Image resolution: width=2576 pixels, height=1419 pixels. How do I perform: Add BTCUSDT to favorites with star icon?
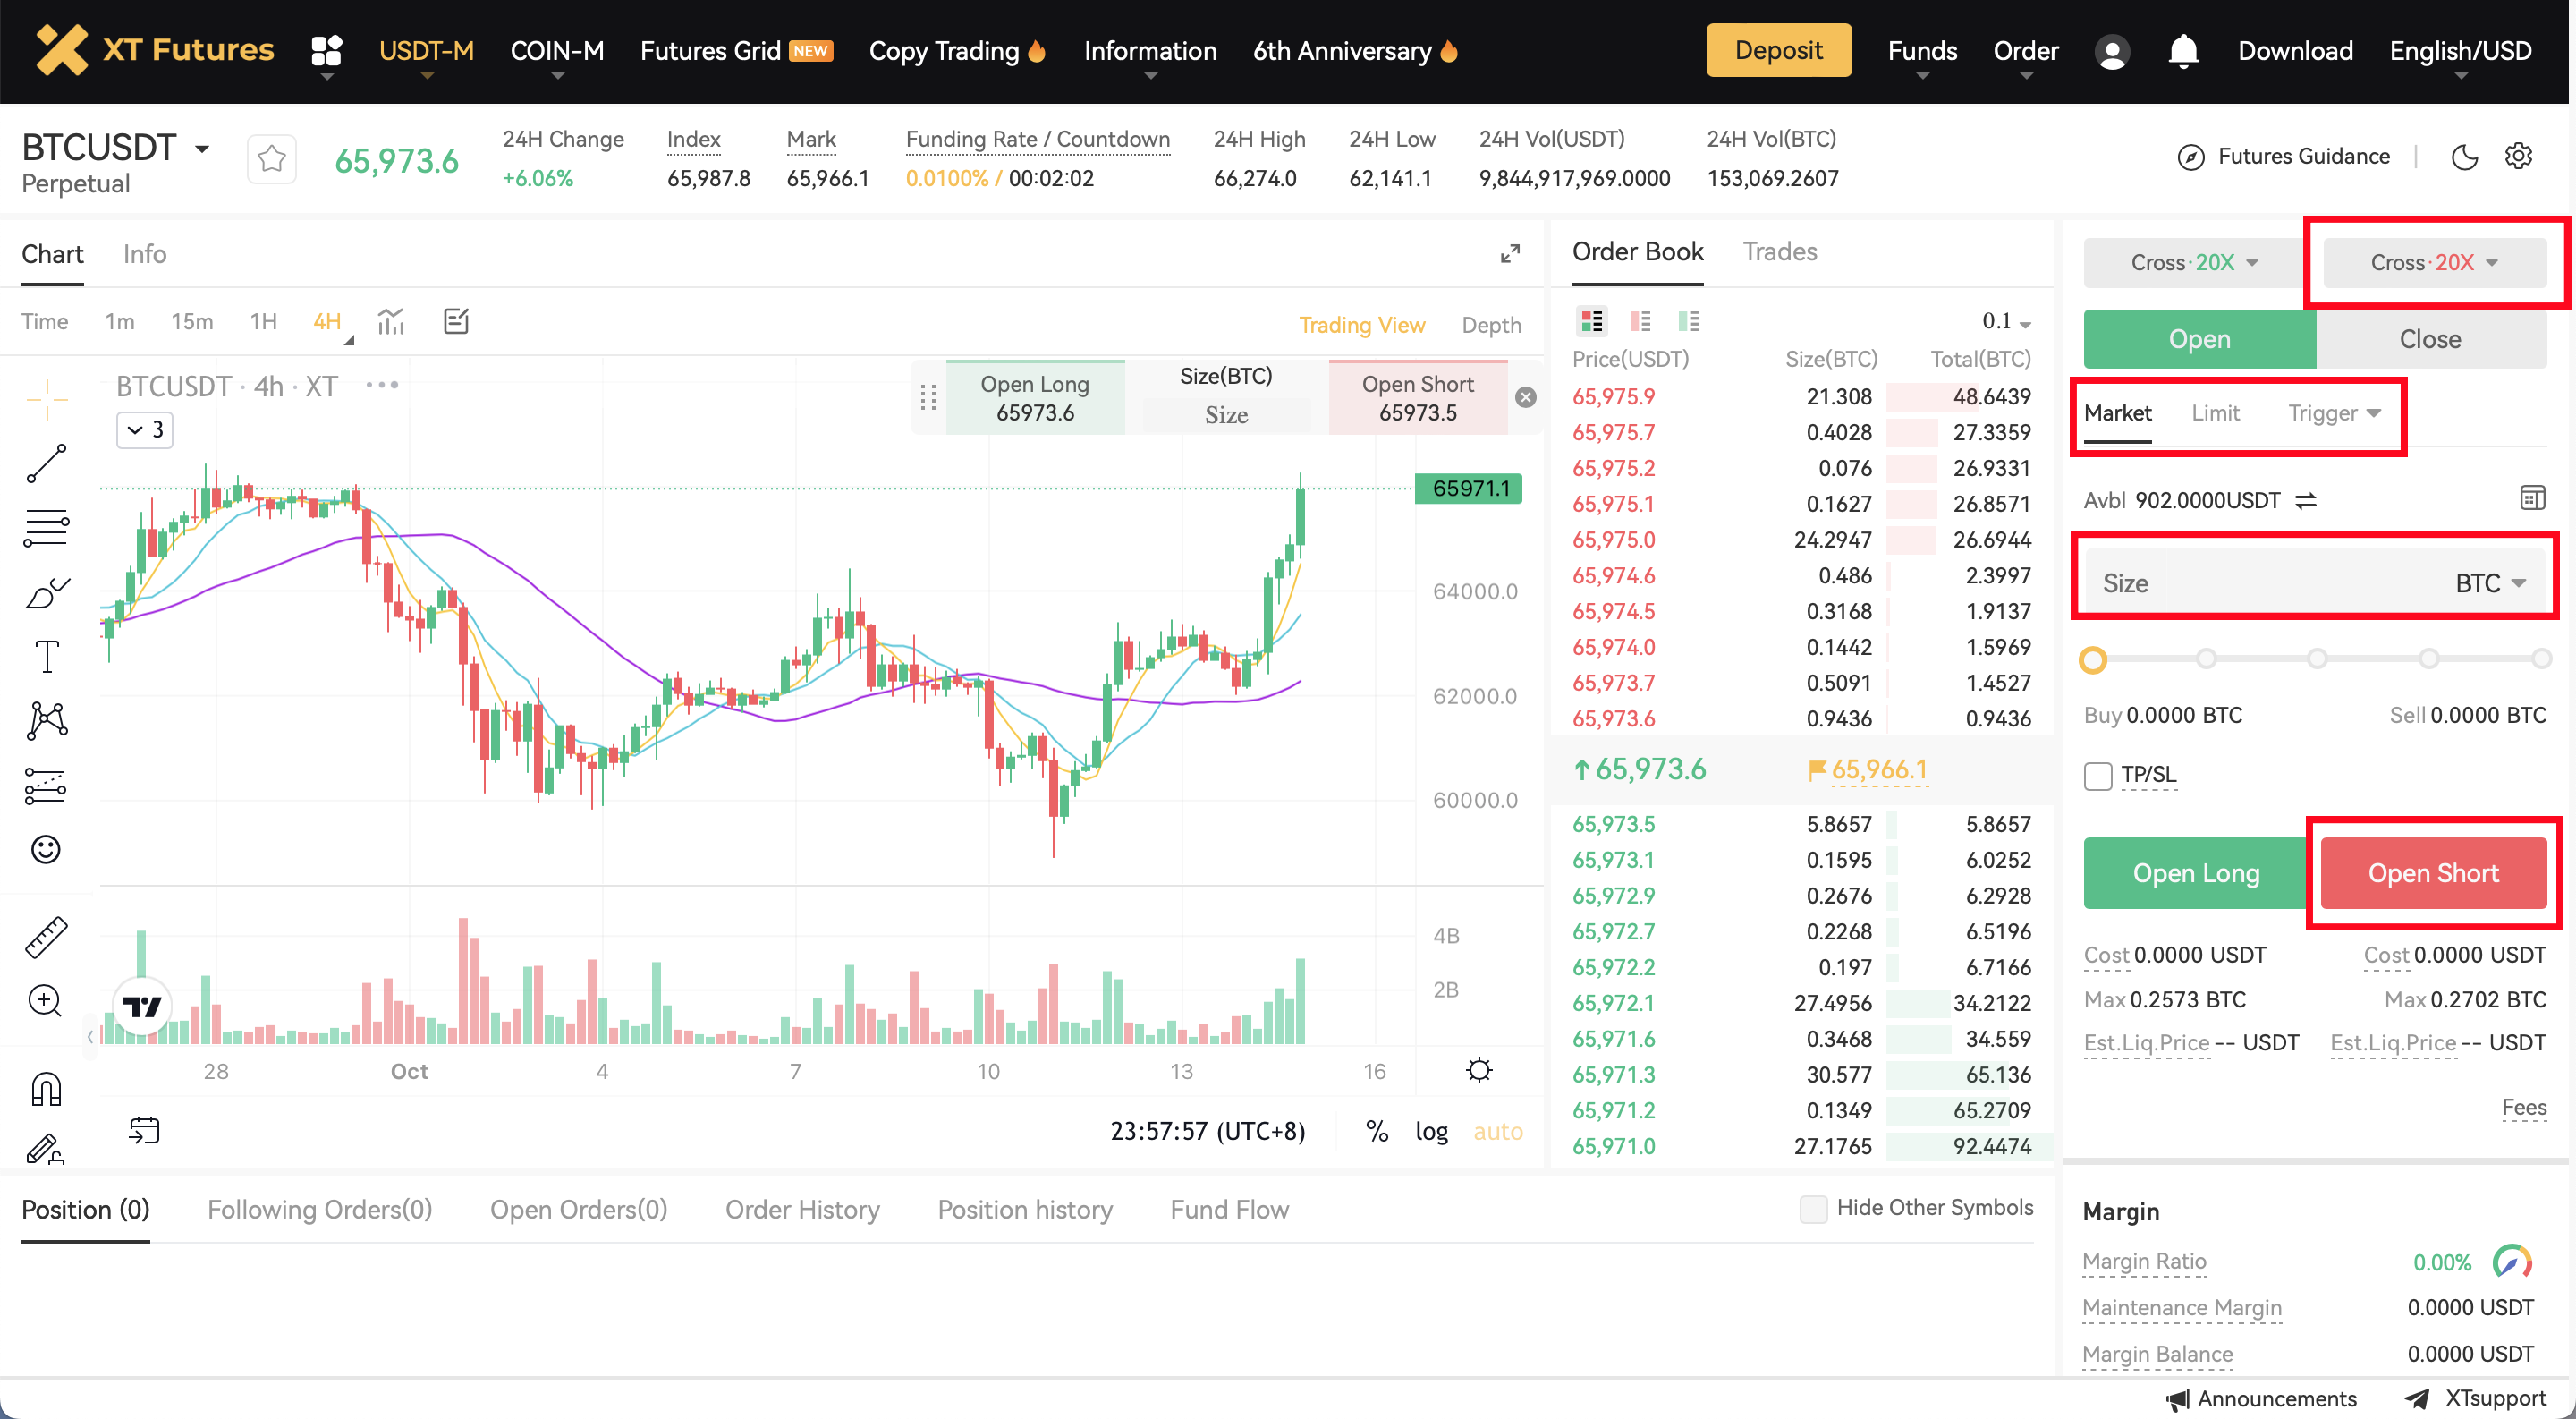[271, 159]
